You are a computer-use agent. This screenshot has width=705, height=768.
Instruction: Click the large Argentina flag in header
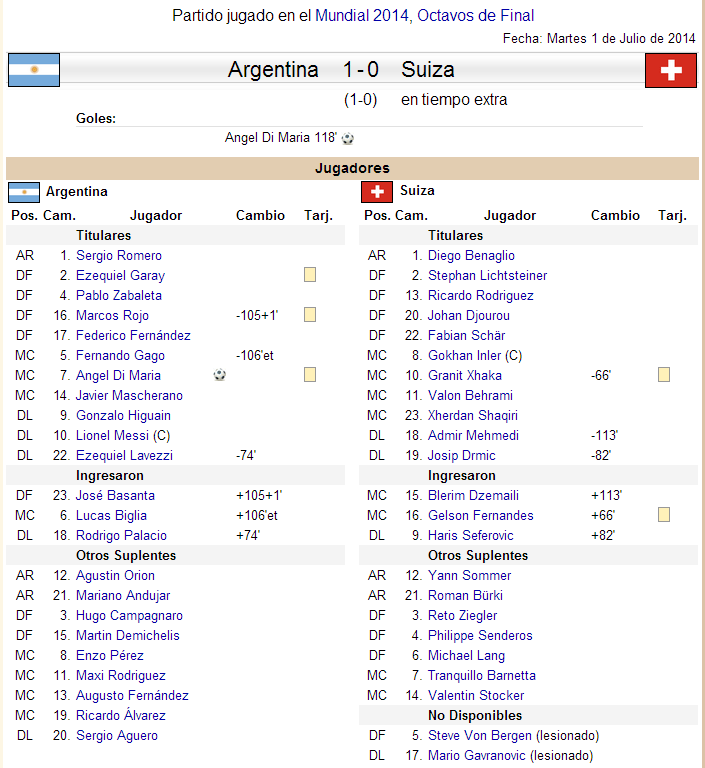34,70
